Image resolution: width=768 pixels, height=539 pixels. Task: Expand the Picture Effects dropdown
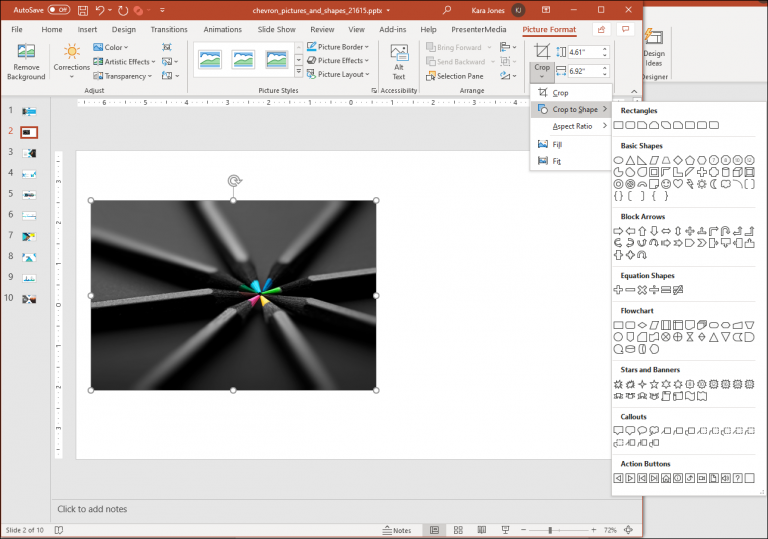pyautogui.click(x=339, y=61)
